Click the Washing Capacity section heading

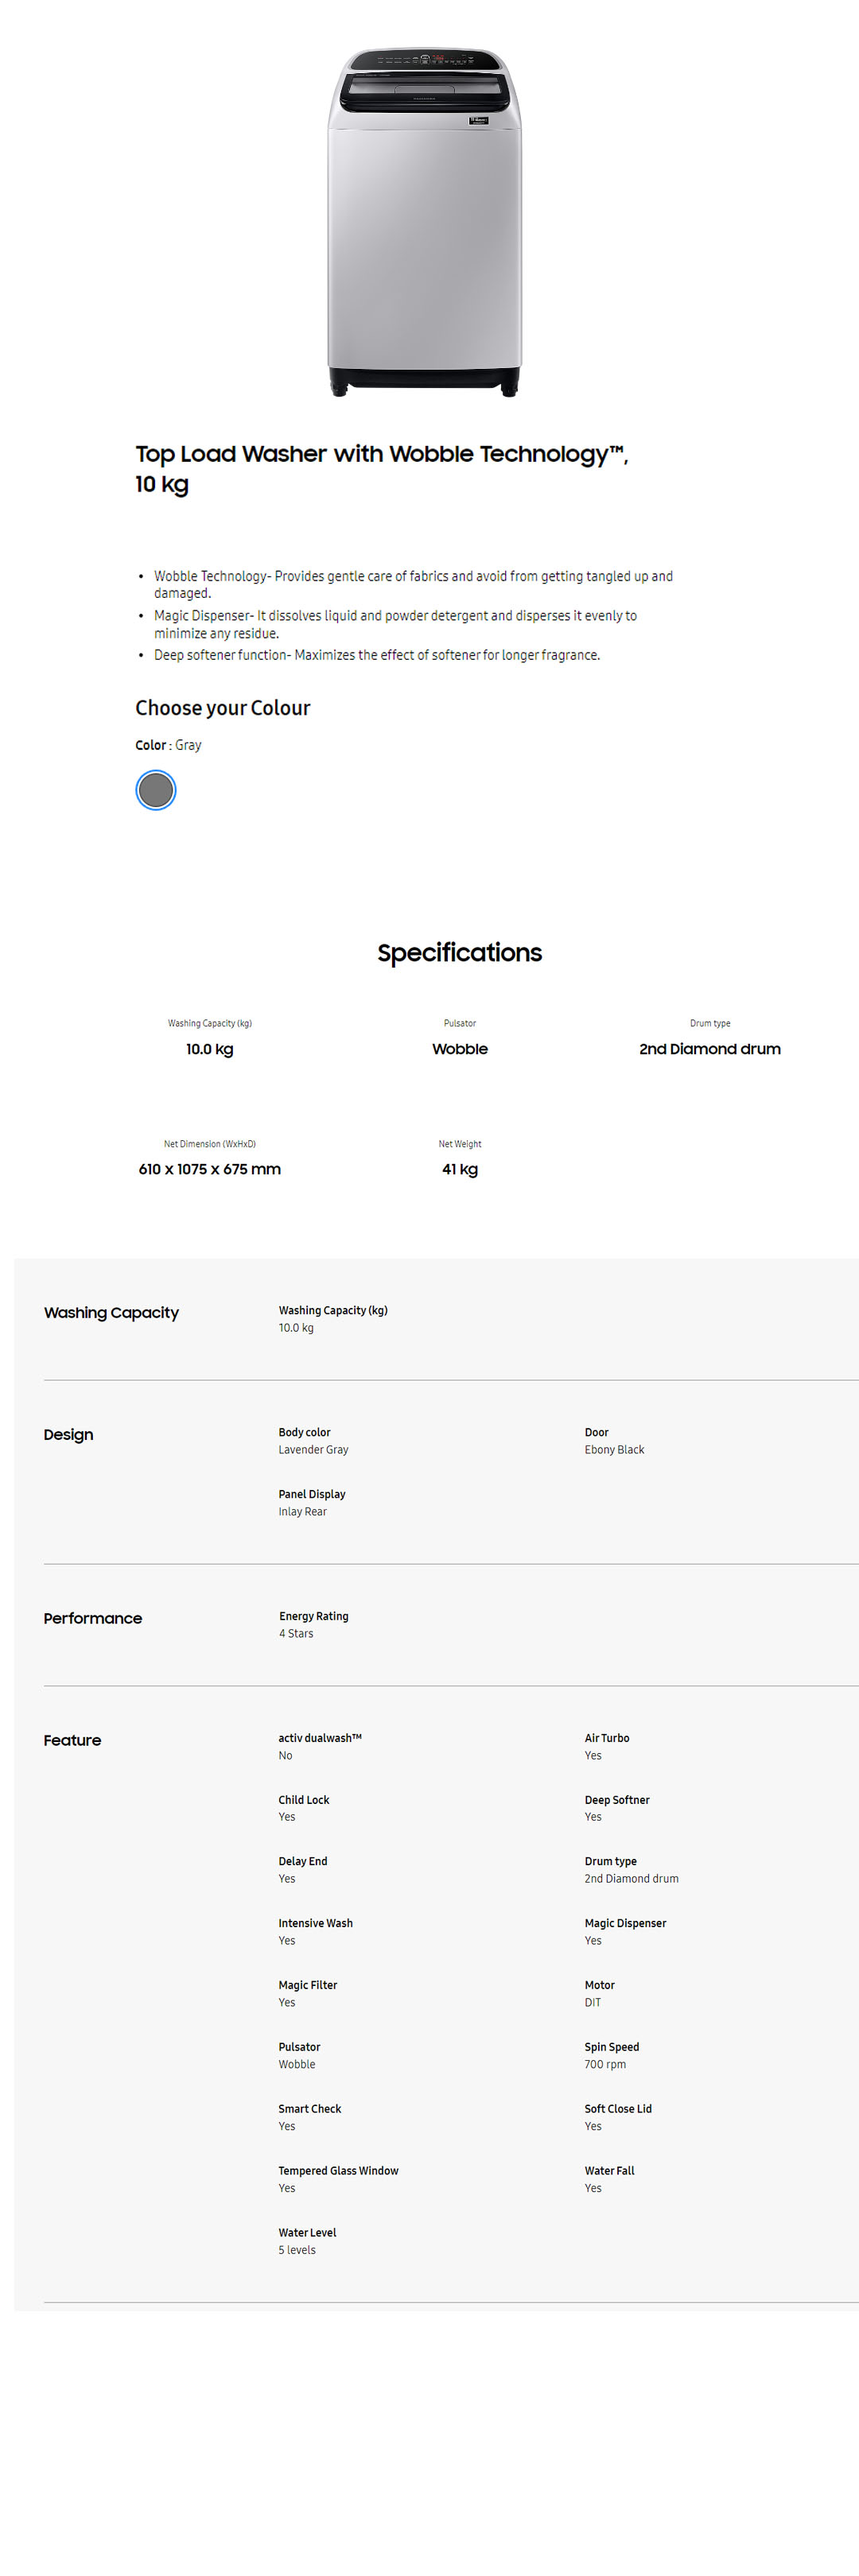tap(111, 1312)
